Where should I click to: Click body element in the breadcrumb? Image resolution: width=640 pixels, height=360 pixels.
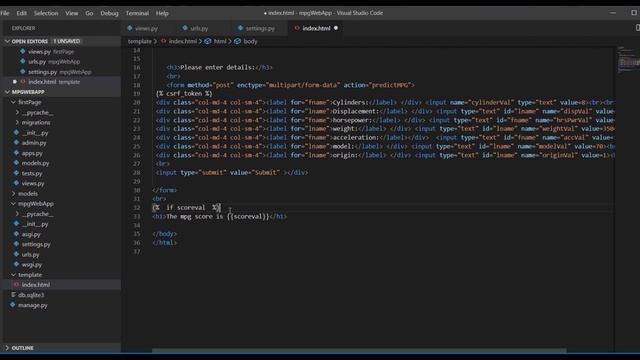[x=250, y=41]
